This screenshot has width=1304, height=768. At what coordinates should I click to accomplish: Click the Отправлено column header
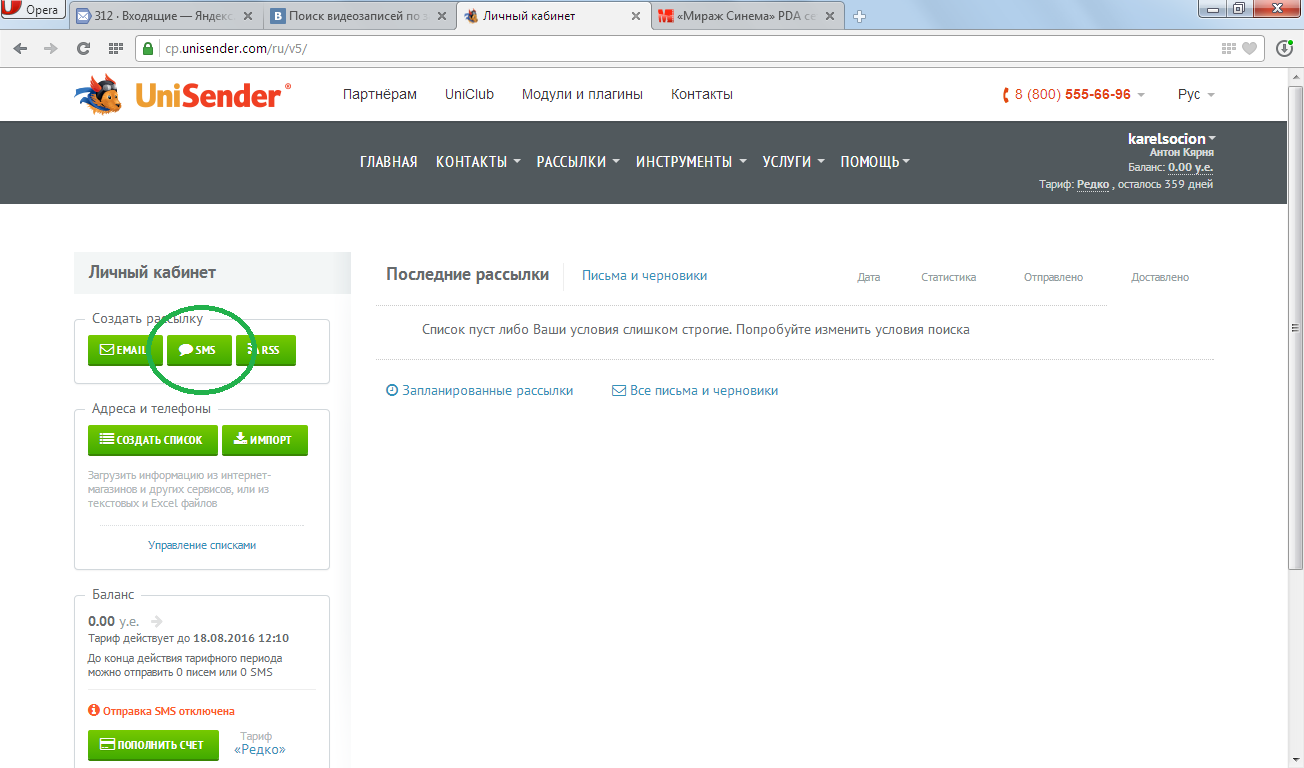click(x=1053, y=277)
